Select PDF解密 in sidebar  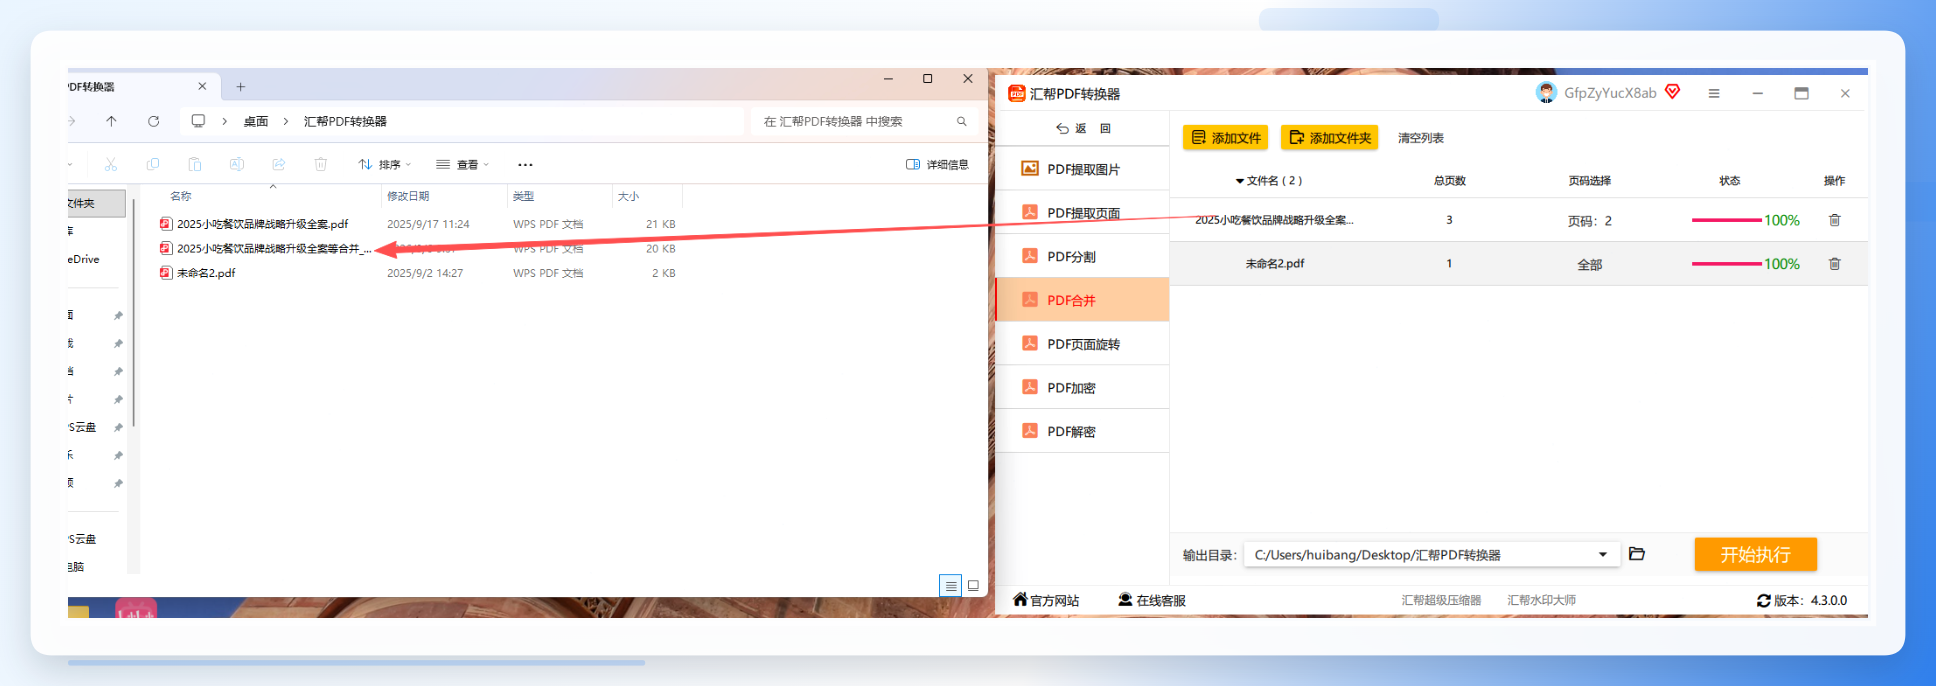tap(1082, 432)
